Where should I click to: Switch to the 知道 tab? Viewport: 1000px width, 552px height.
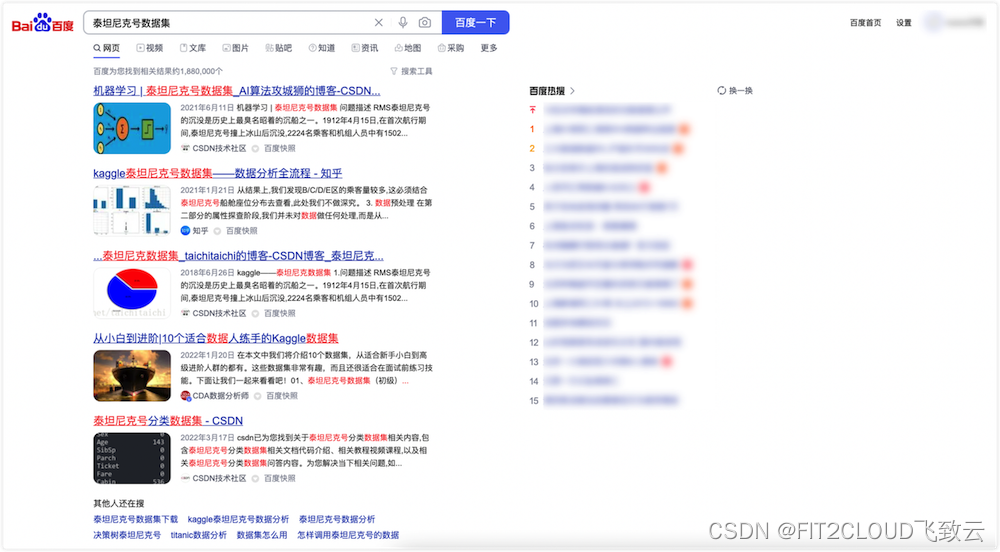322,48
